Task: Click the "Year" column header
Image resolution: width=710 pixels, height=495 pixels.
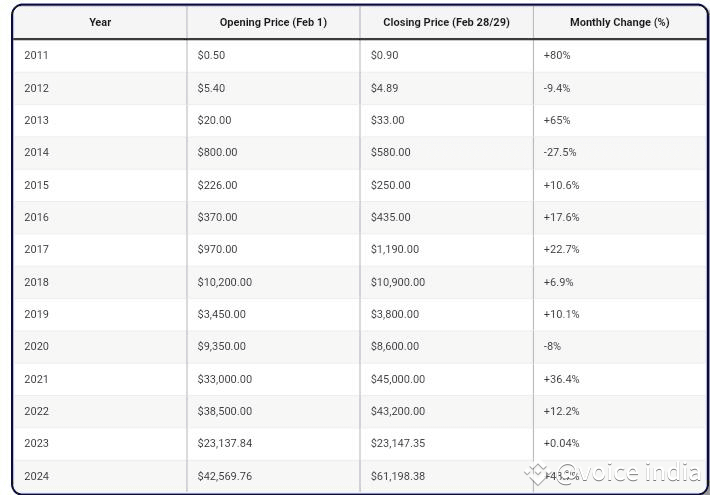Action: pos(100,22)
